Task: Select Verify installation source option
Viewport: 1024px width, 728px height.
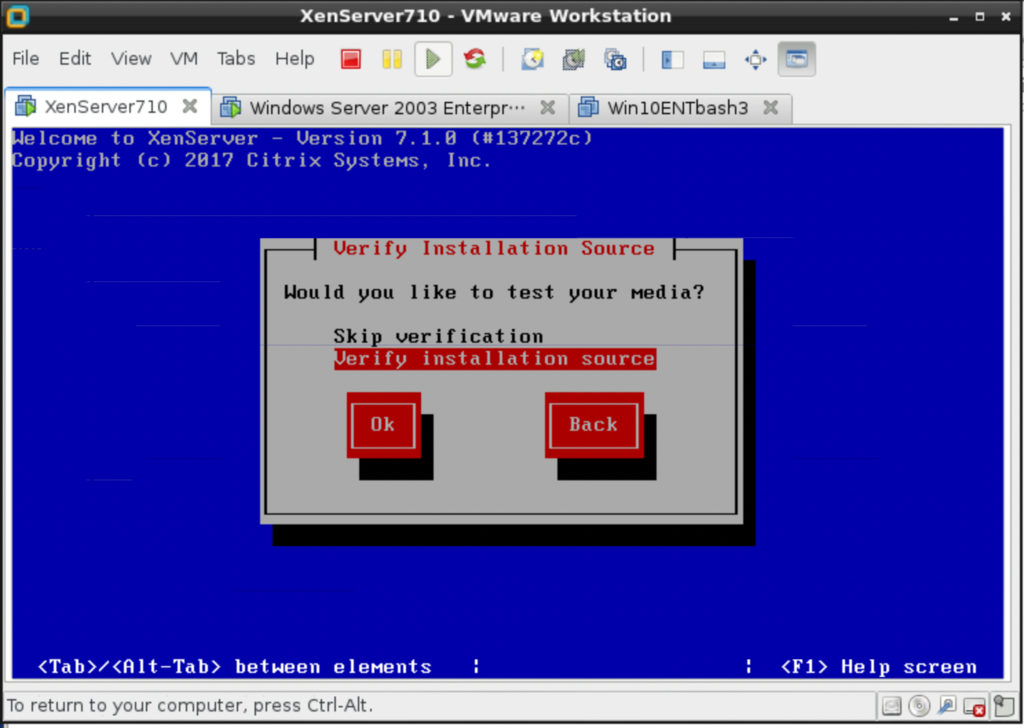Action: coord(494,358)
